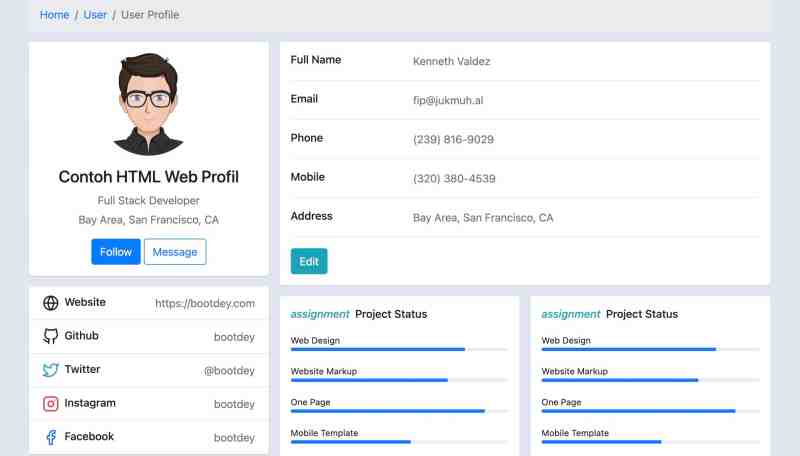800x456 pixels.
Task: Click Website Markup progress bar in left card
Action: (399, 380)
